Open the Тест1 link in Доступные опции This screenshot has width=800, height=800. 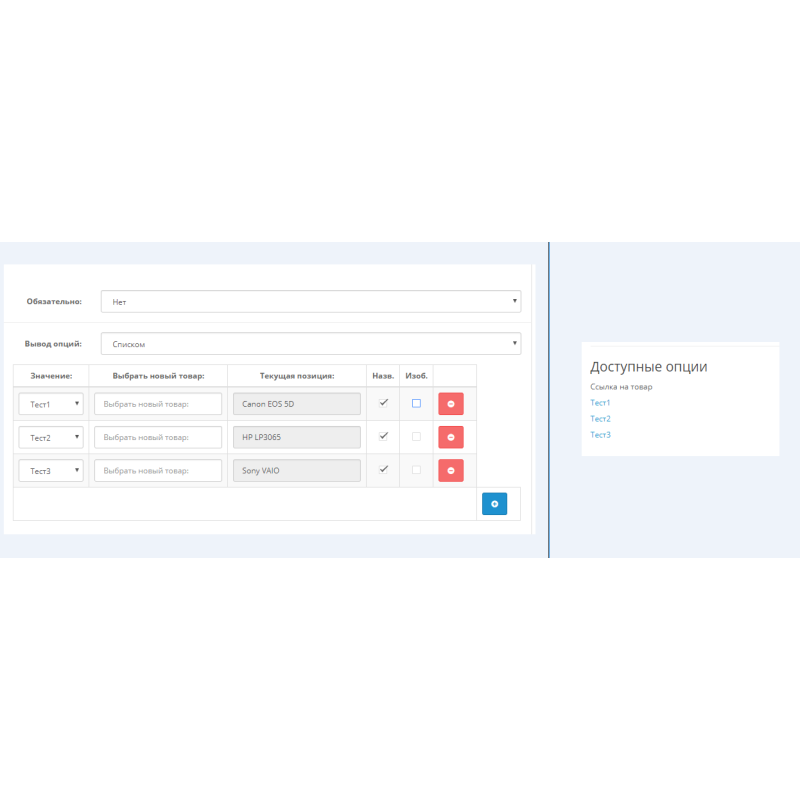pyautogui.click(x=600, y=402)
